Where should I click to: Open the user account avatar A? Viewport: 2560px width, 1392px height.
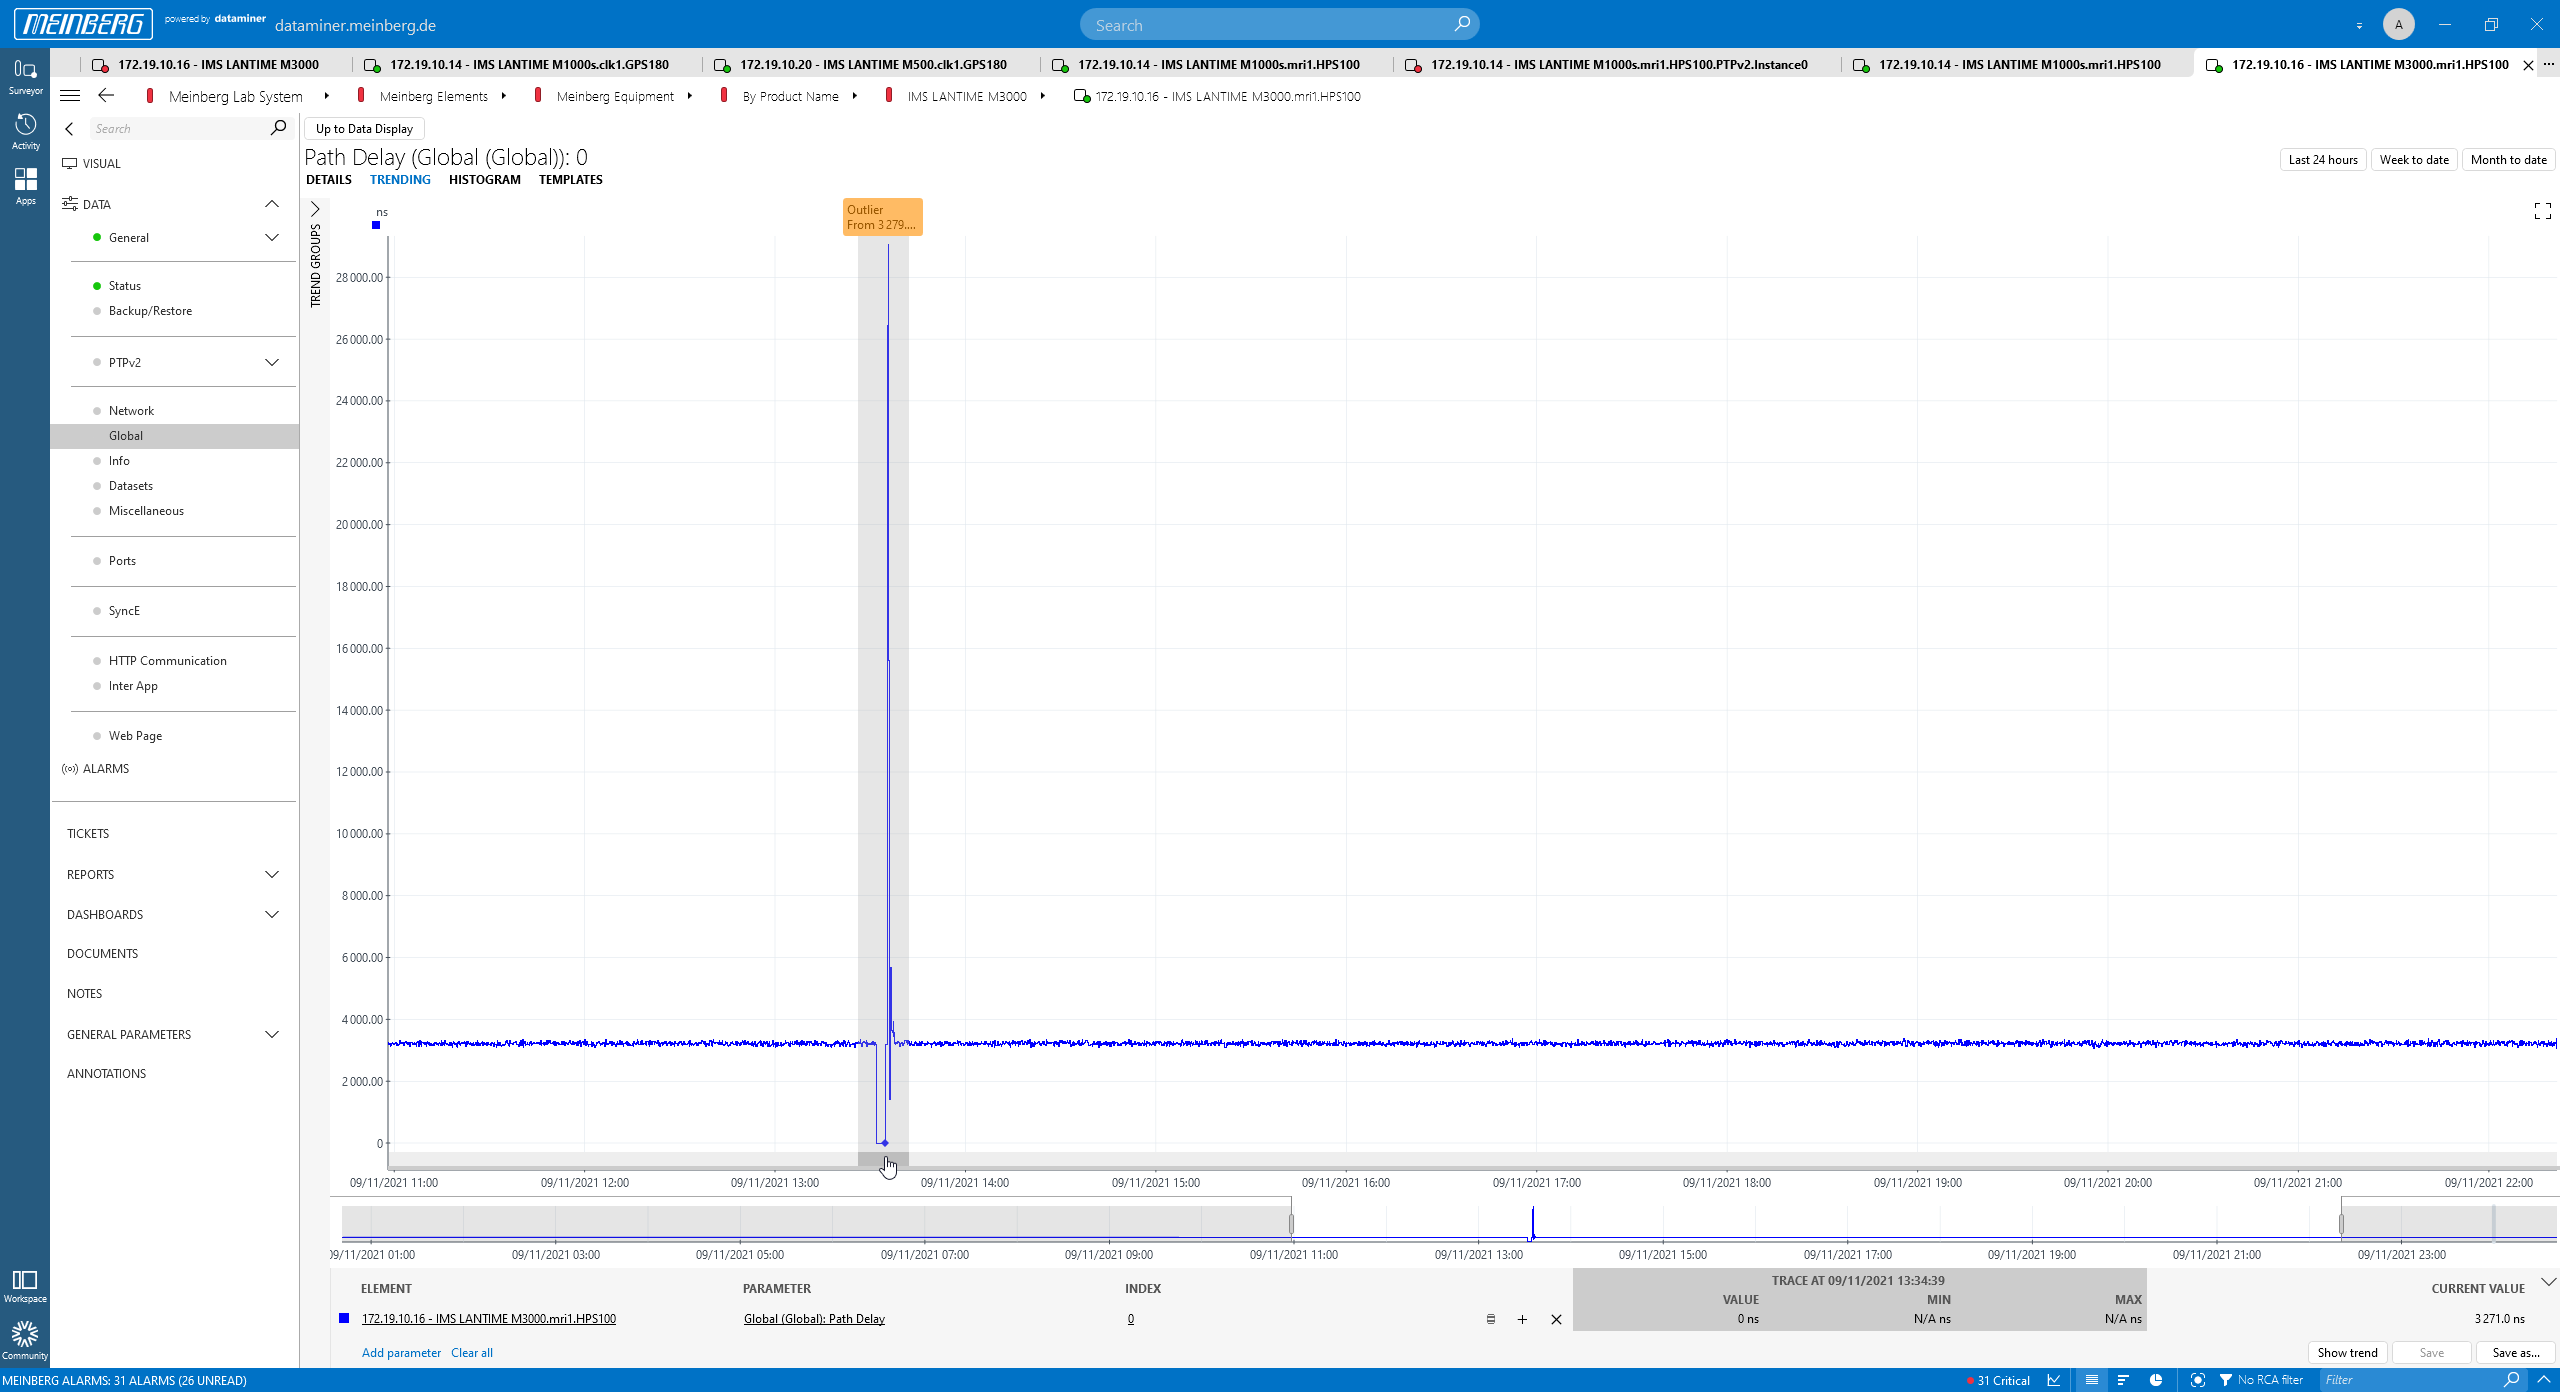(2398, 24)
